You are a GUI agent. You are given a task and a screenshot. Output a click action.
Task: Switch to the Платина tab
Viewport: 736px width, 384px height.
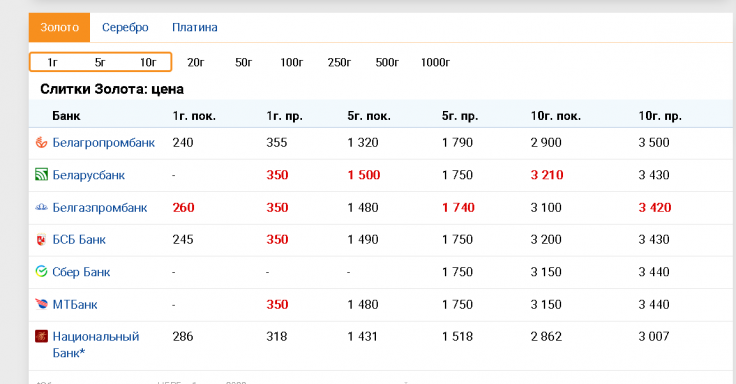pos(194,27)
